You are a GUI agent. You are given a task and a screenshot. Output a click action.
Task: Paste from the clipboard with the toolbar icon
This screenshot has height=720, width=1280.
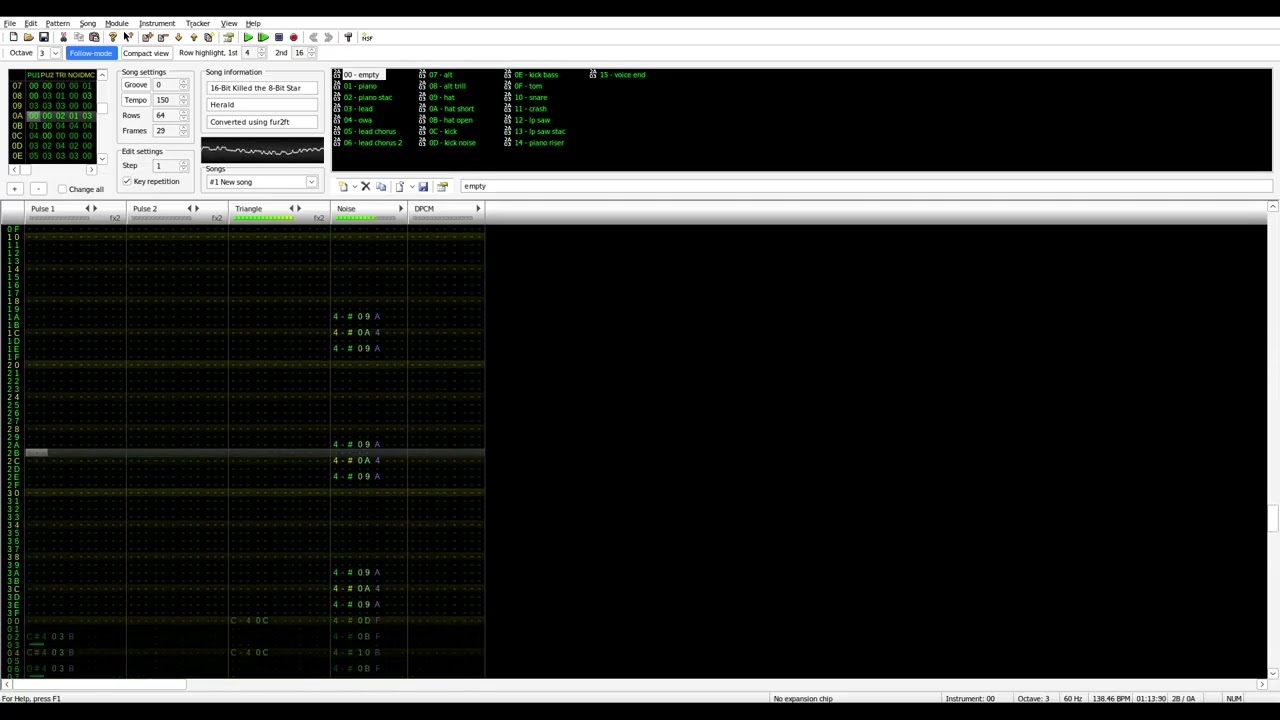(94, 37)
